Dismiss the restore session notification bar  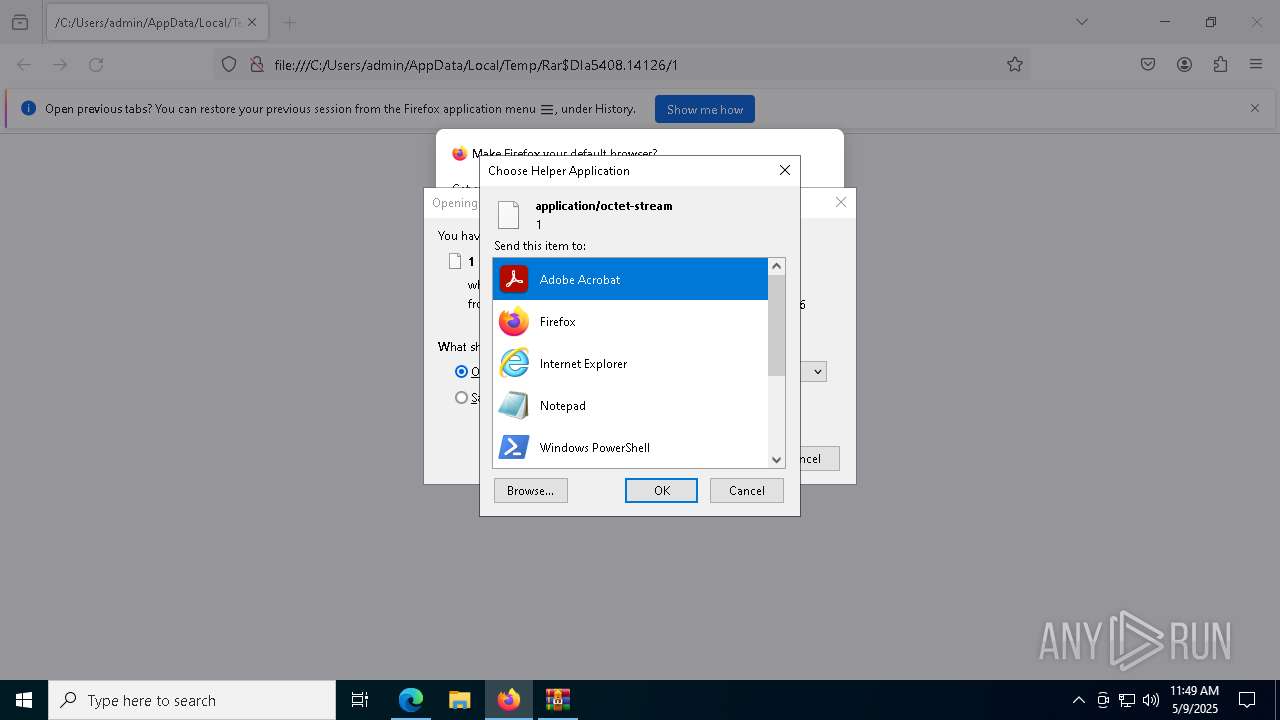pos(1255,108)
